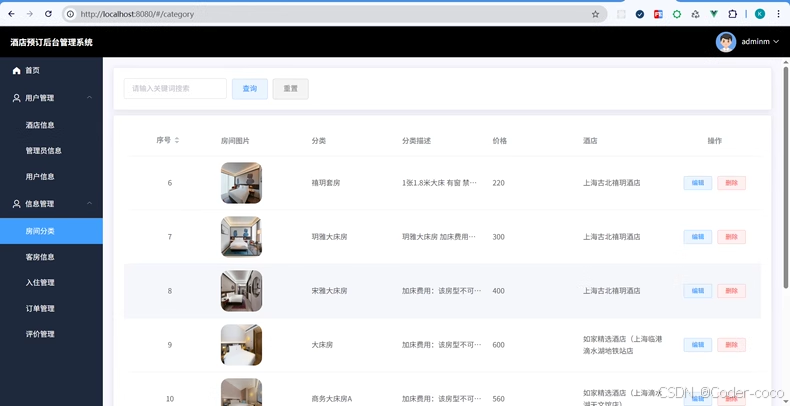Click the price cell 220
The width and height of the screenshot is (790, 406).
pyautogui.click(x=498, y=183)
